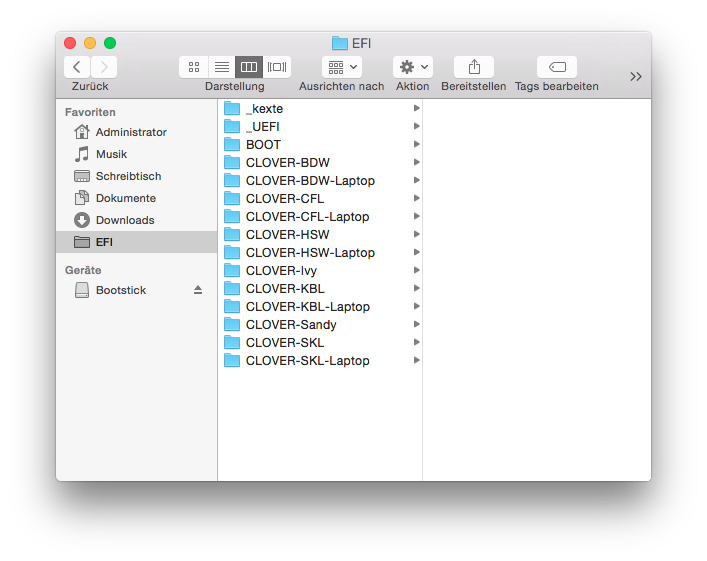The width and height of the screenshot is (707, 561).
Task: Expand _UEFI via its disclosure arrow
Action: point(417,126)
